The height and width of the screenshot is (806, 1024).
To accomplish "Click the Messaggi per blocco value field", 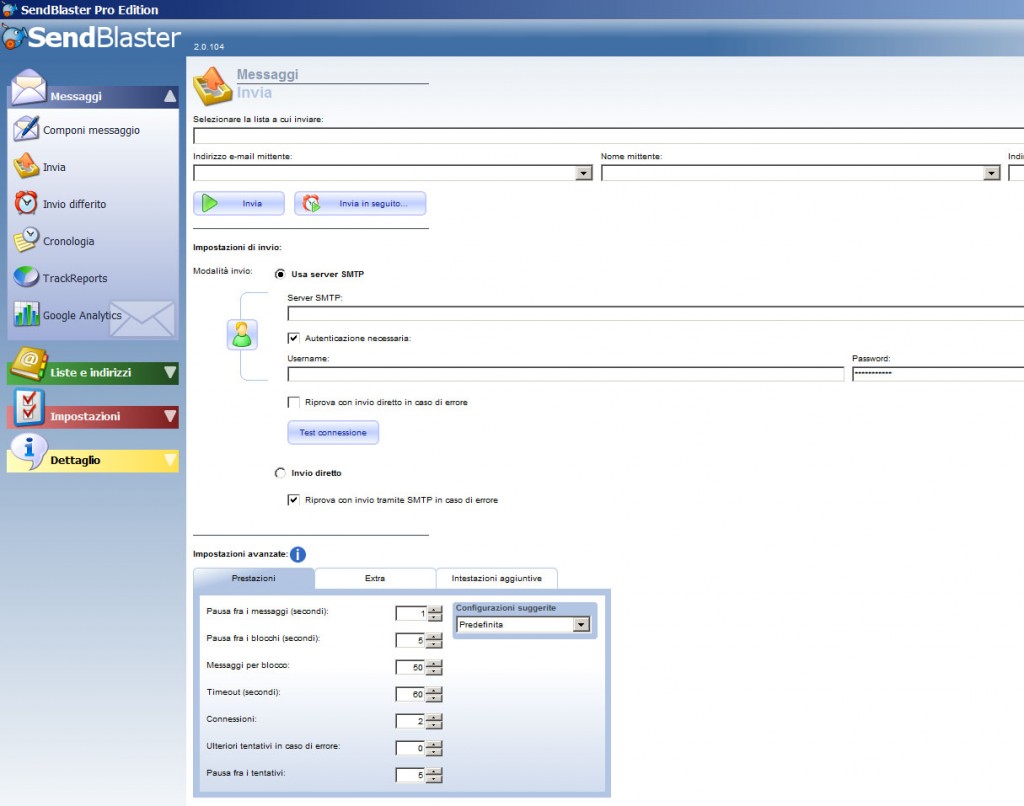I will (x=411, y=667).
